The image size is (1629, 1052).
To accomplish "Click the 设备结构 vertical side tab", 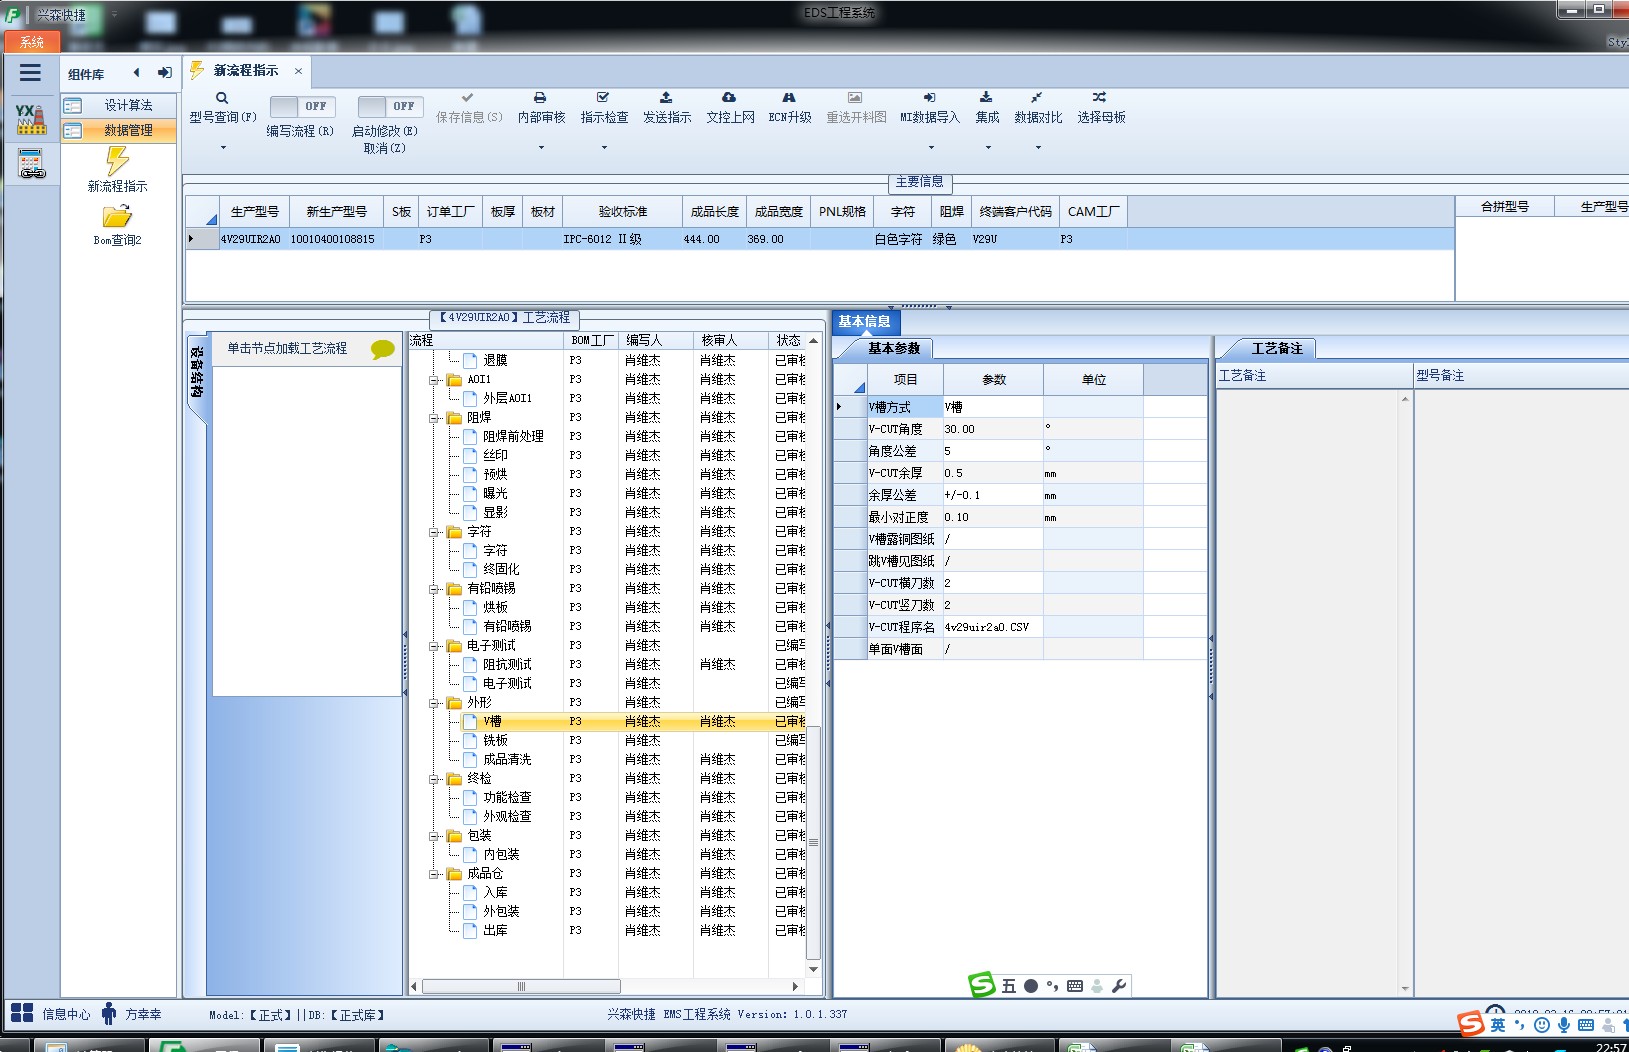I will 197,372.
